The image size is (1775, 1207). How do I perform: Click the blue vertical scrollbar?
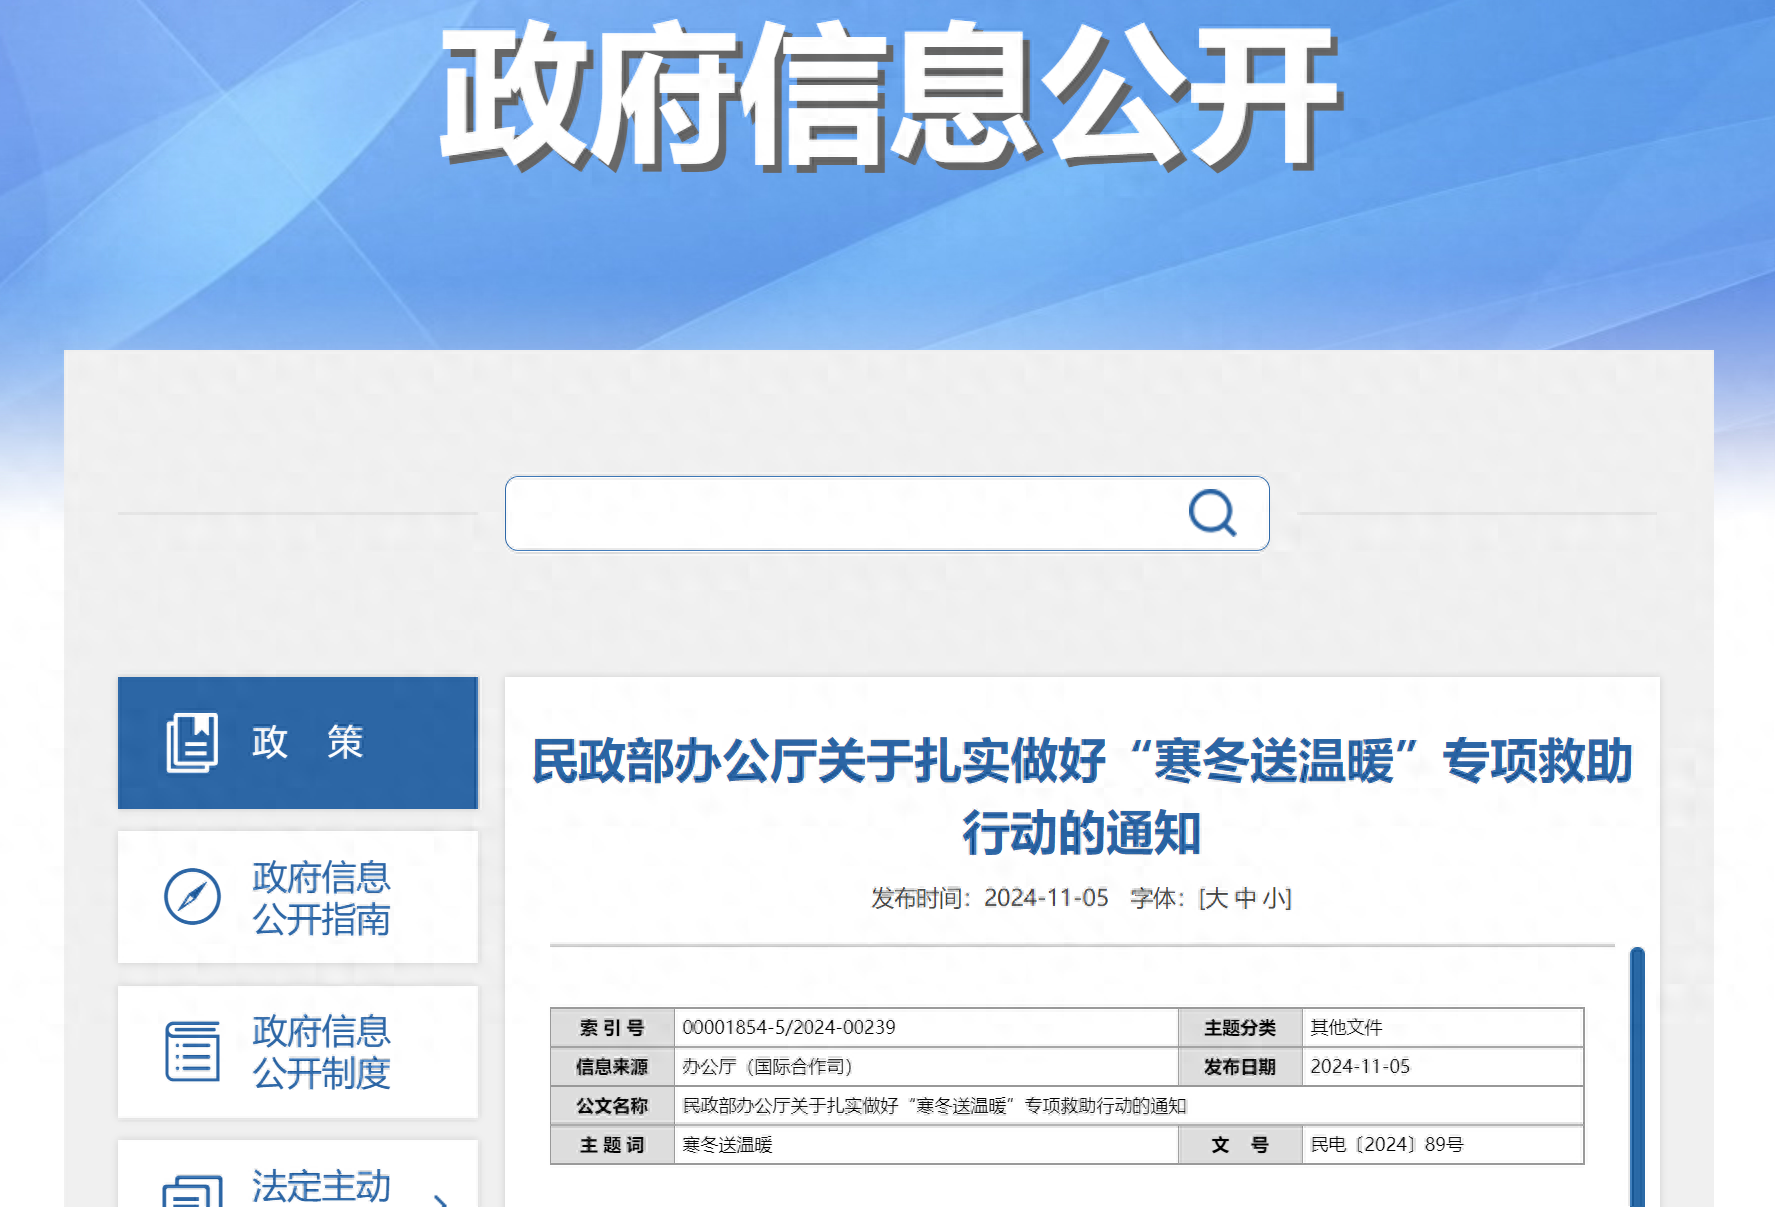tap(1637, 1076)
